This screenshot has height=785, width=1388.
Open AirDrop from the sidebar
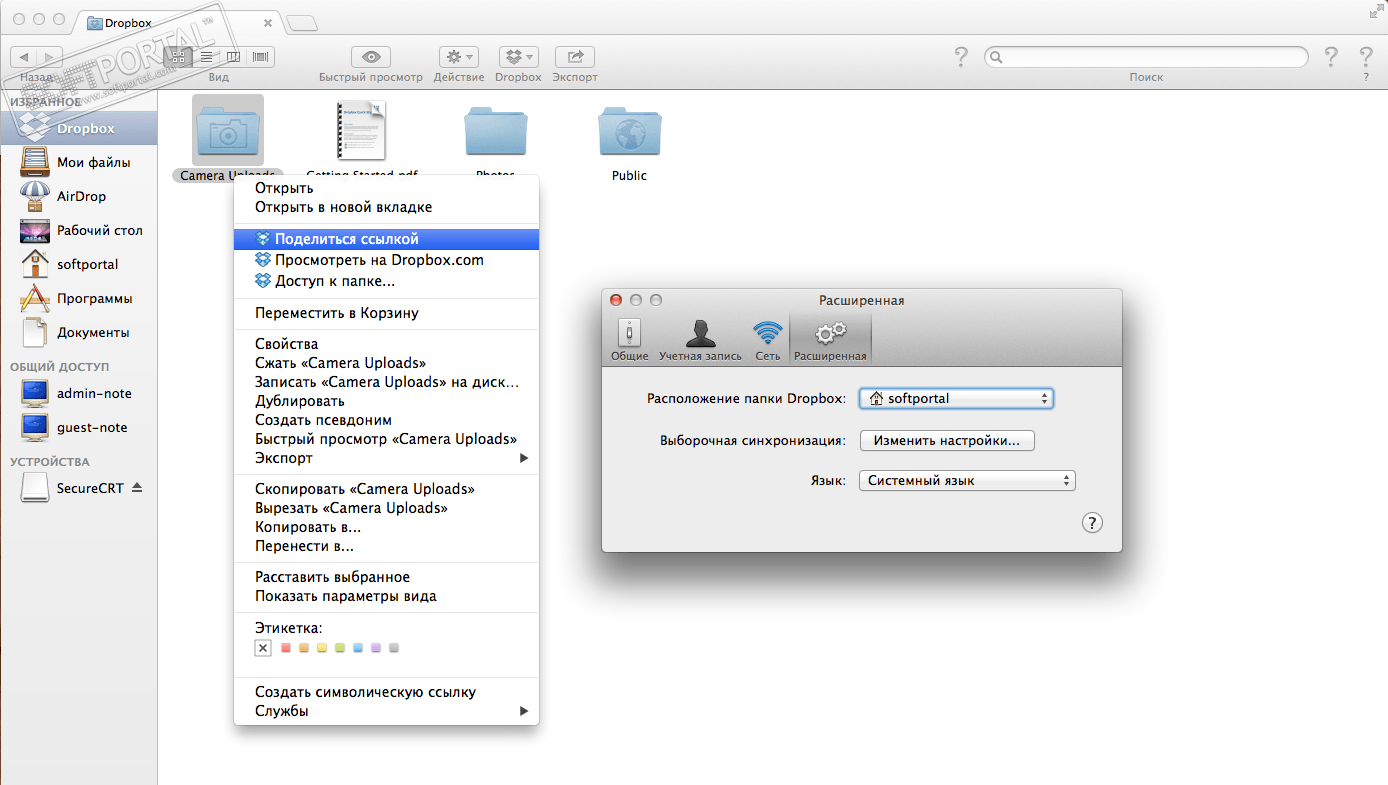[79, 196]
